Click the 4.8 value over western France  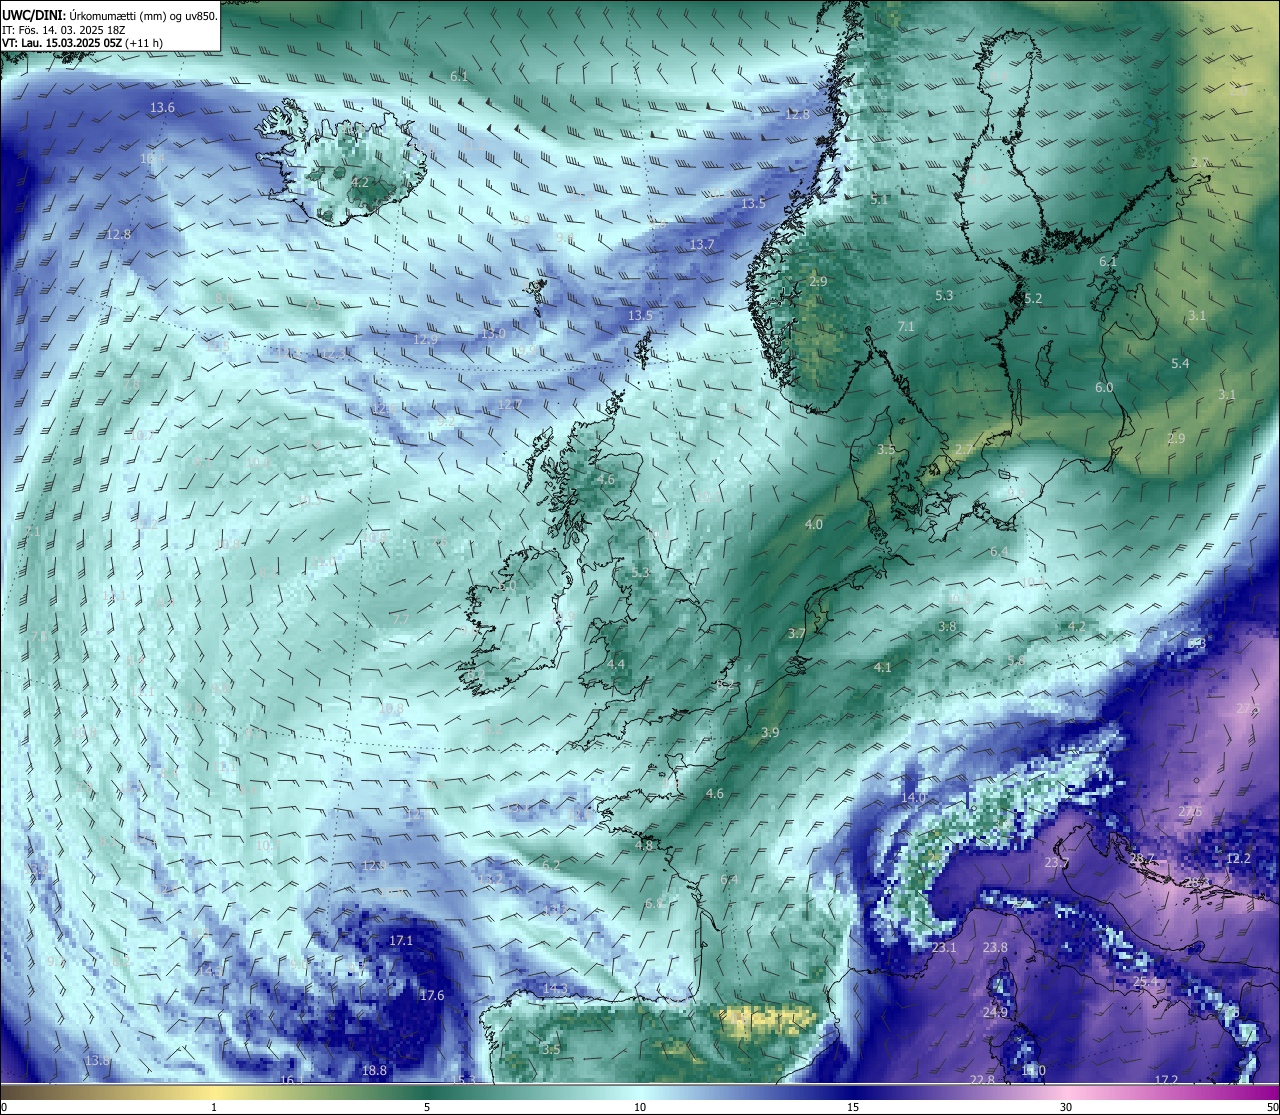[644, 845]
